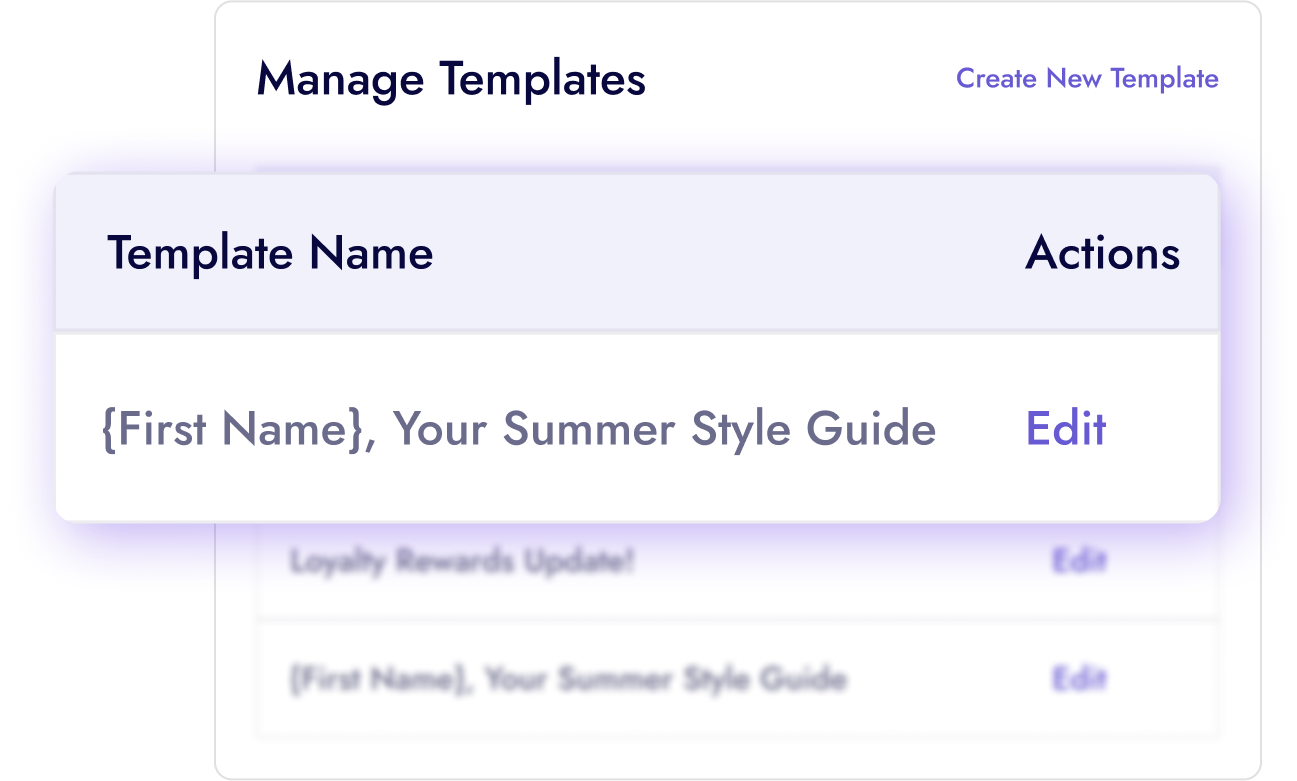
Task: Click Edit on the bottom Summer Style Guide row
Action: tap(1078, 678)
